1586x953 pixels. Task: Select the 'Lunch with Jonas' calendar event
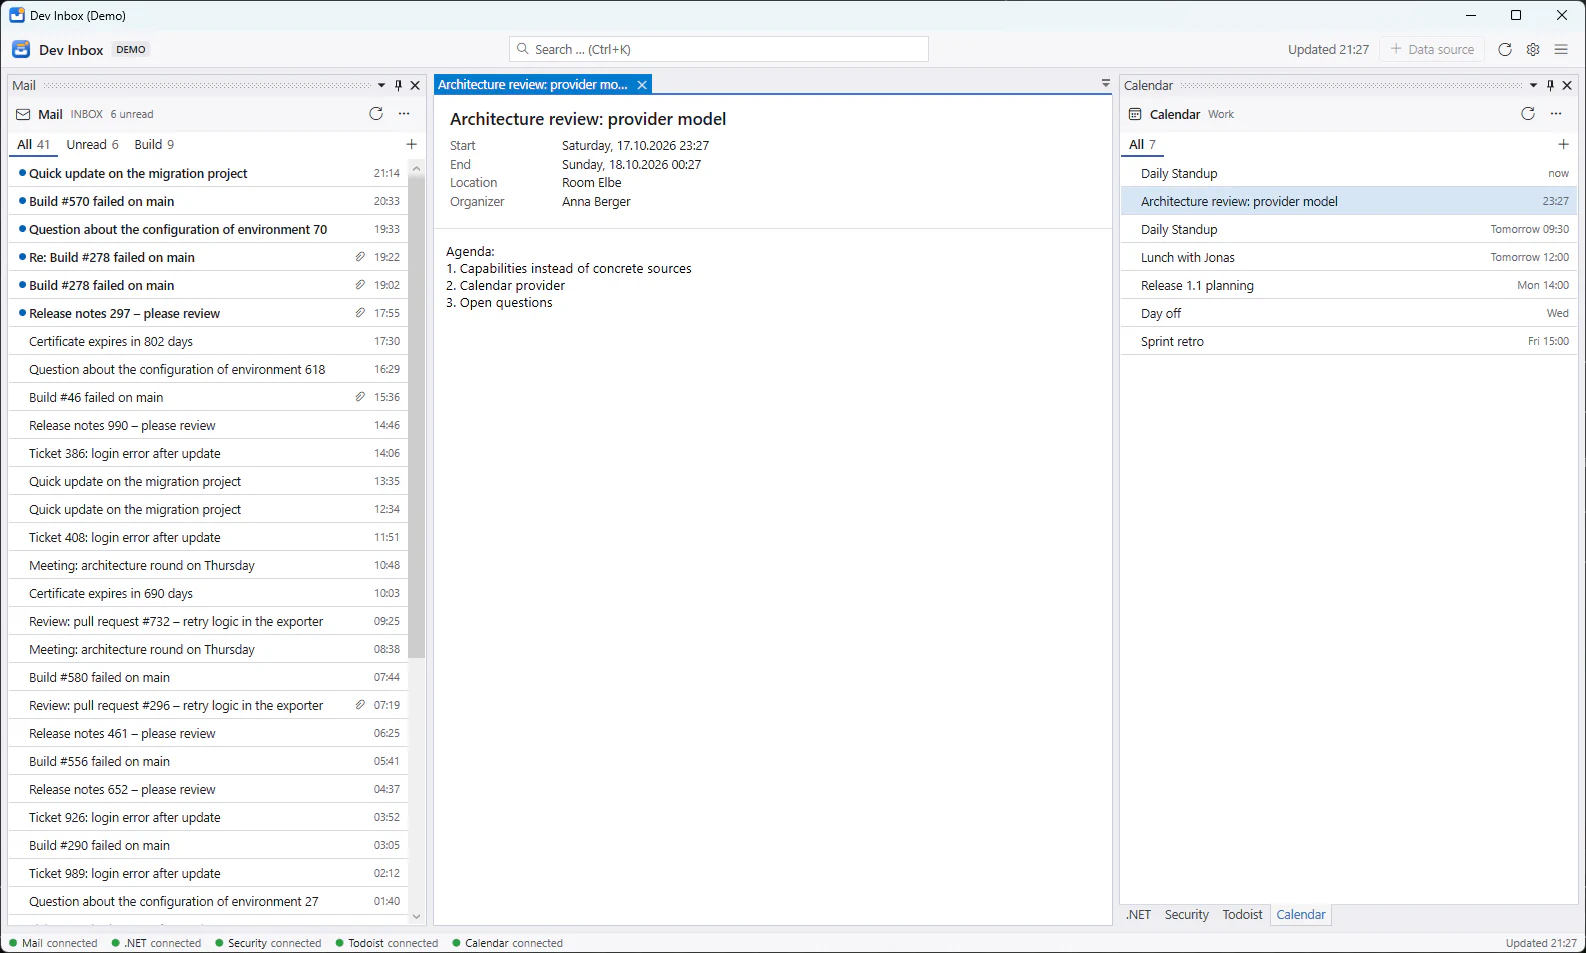1349,257
